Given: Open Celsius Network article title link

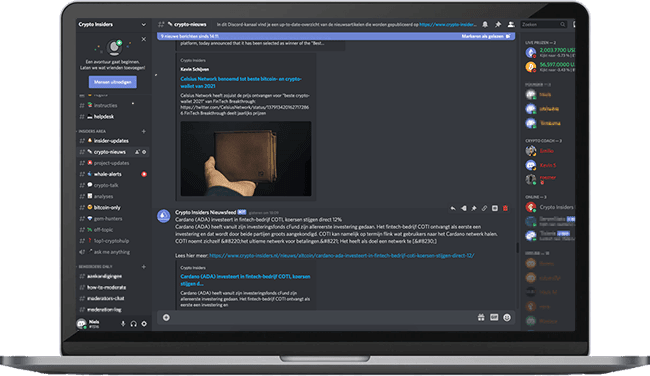Looking at the screenshot, I should pyautogui.click(x=241, y=82).
